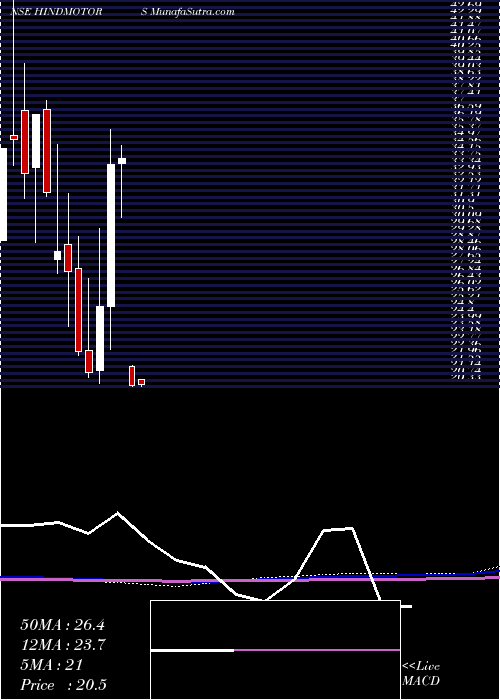The height and width of the screenshot is (700, 500).
Task: Click the tallest white candlestick body
Action: [x=111, y=235]
